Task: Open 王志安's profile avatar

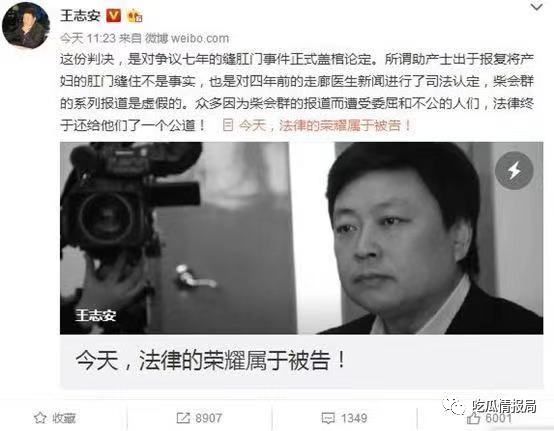Action: (26, 26)
